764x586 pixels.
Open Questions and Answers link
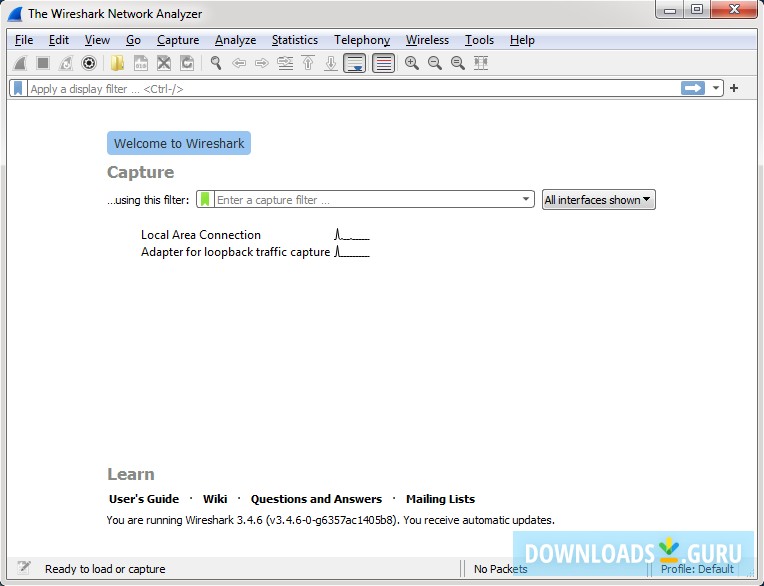[316, 499]
